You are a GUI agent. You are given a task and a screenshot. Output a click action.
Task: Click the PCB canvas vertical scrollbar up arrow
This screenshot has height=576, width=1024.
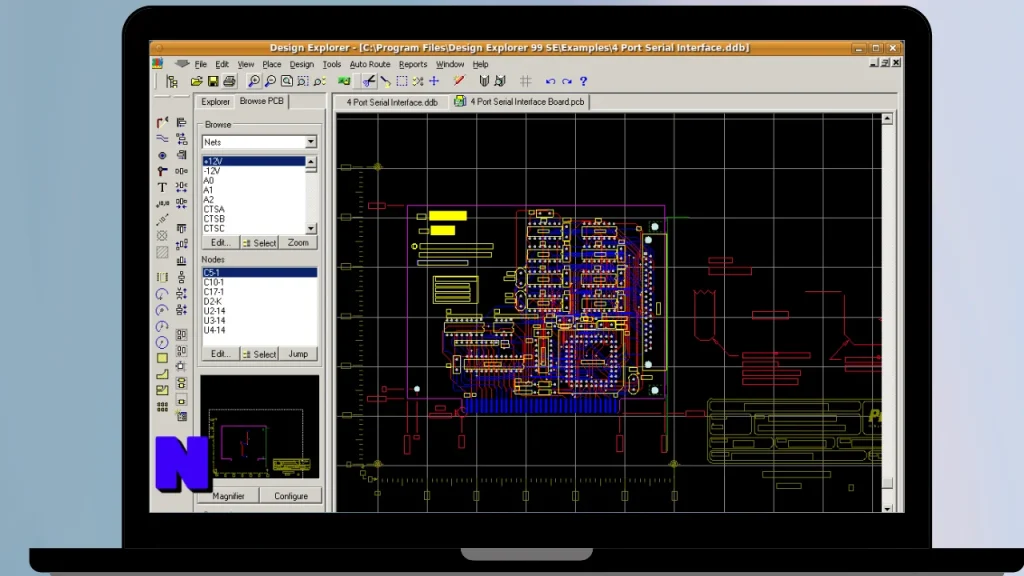tap(887, 119)
